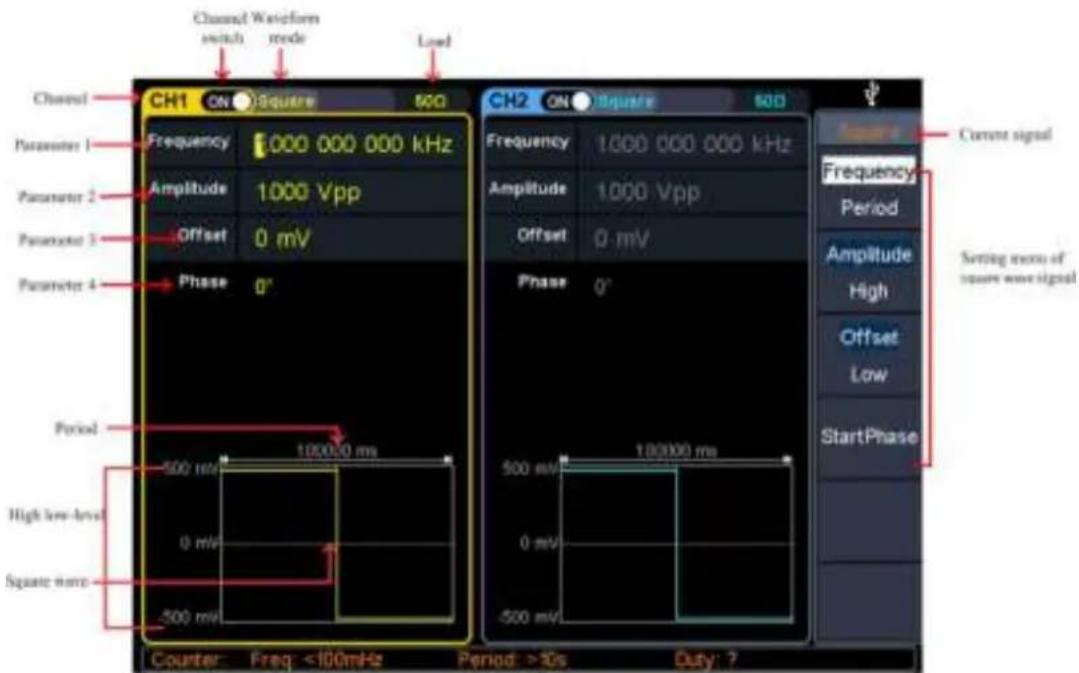
Task: Click Period >10s counter reading
Action: [x=513, y=661]
